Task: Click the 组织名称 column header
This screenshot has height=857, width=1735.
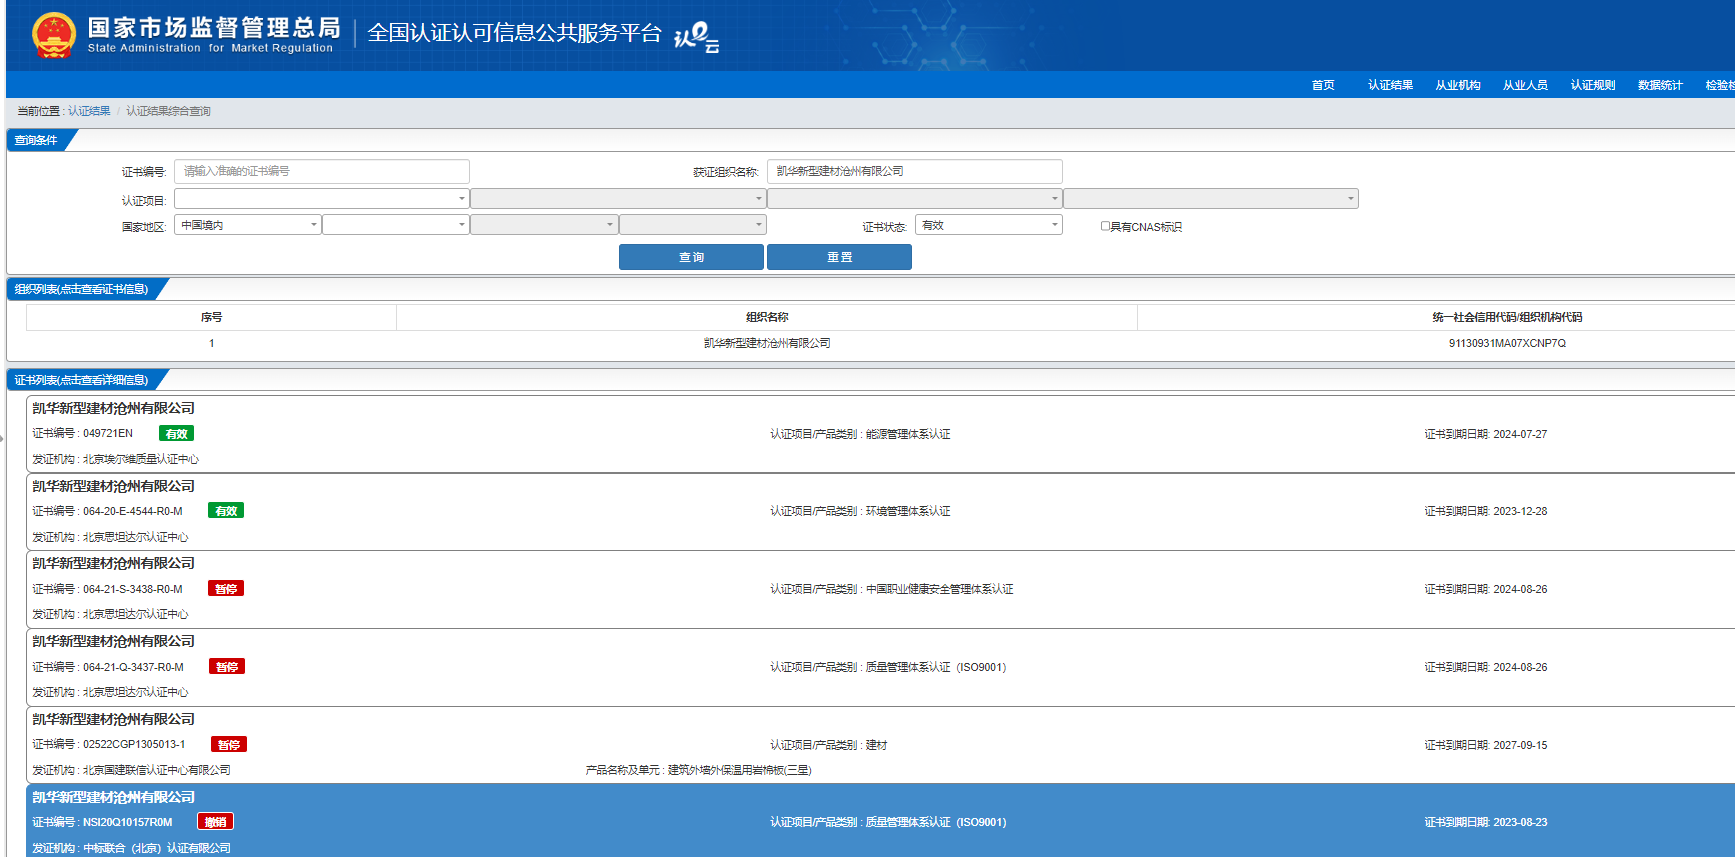Action: coord(767,317)
